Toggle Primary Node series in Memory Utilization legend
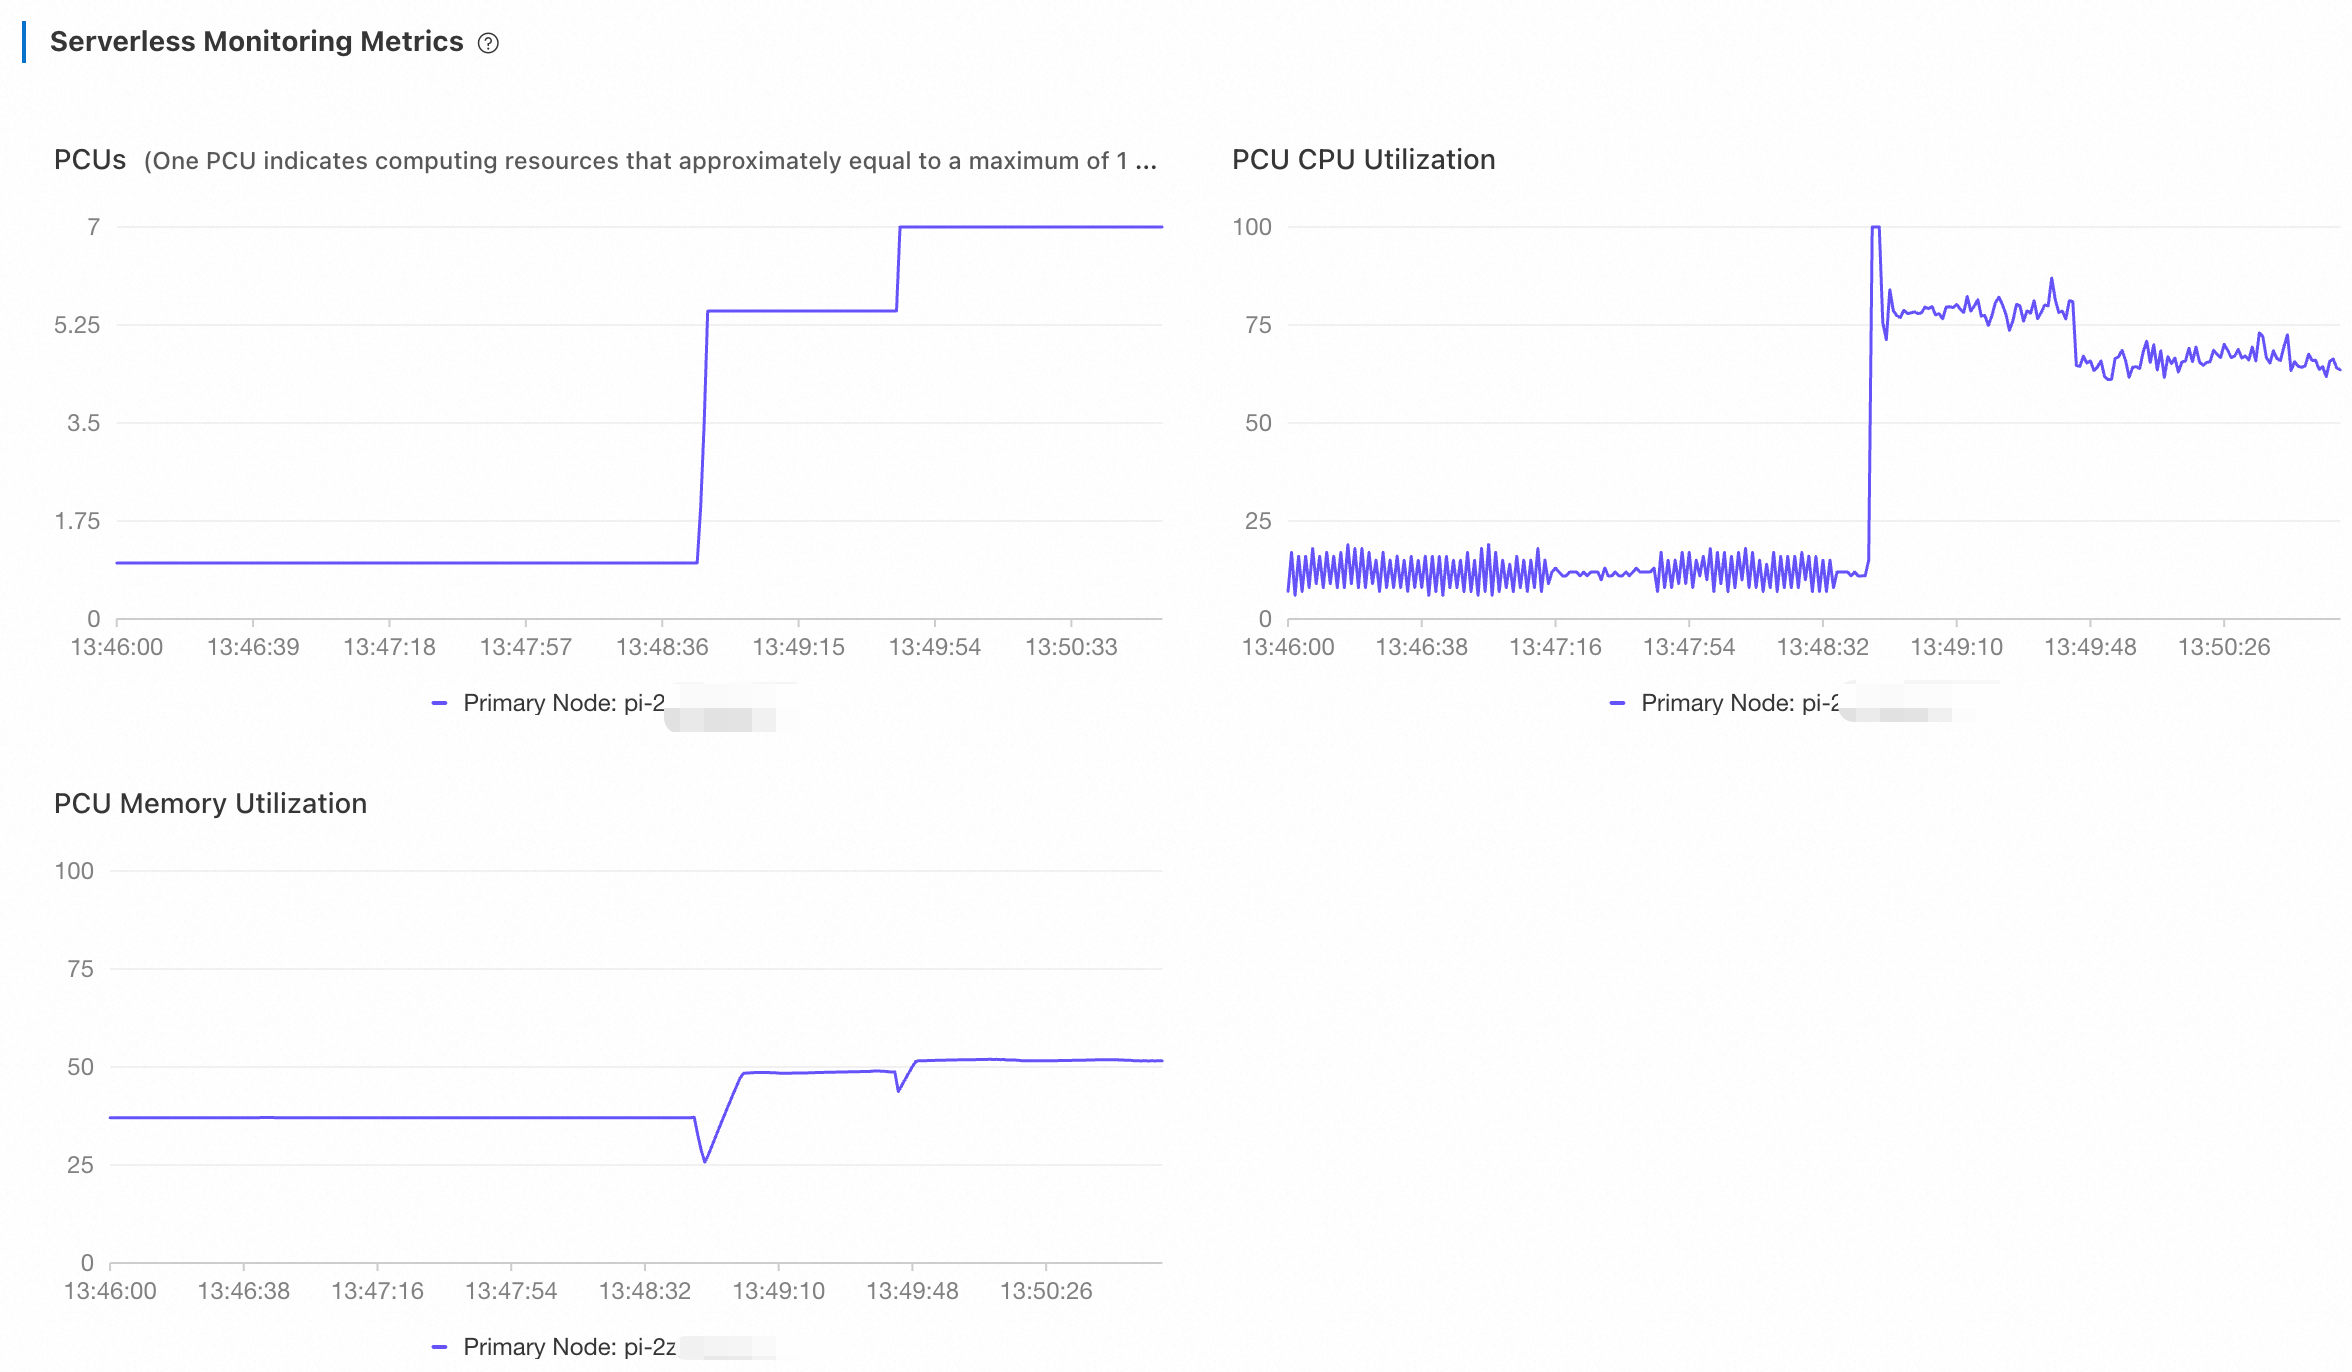 [x=569, y=1347]
